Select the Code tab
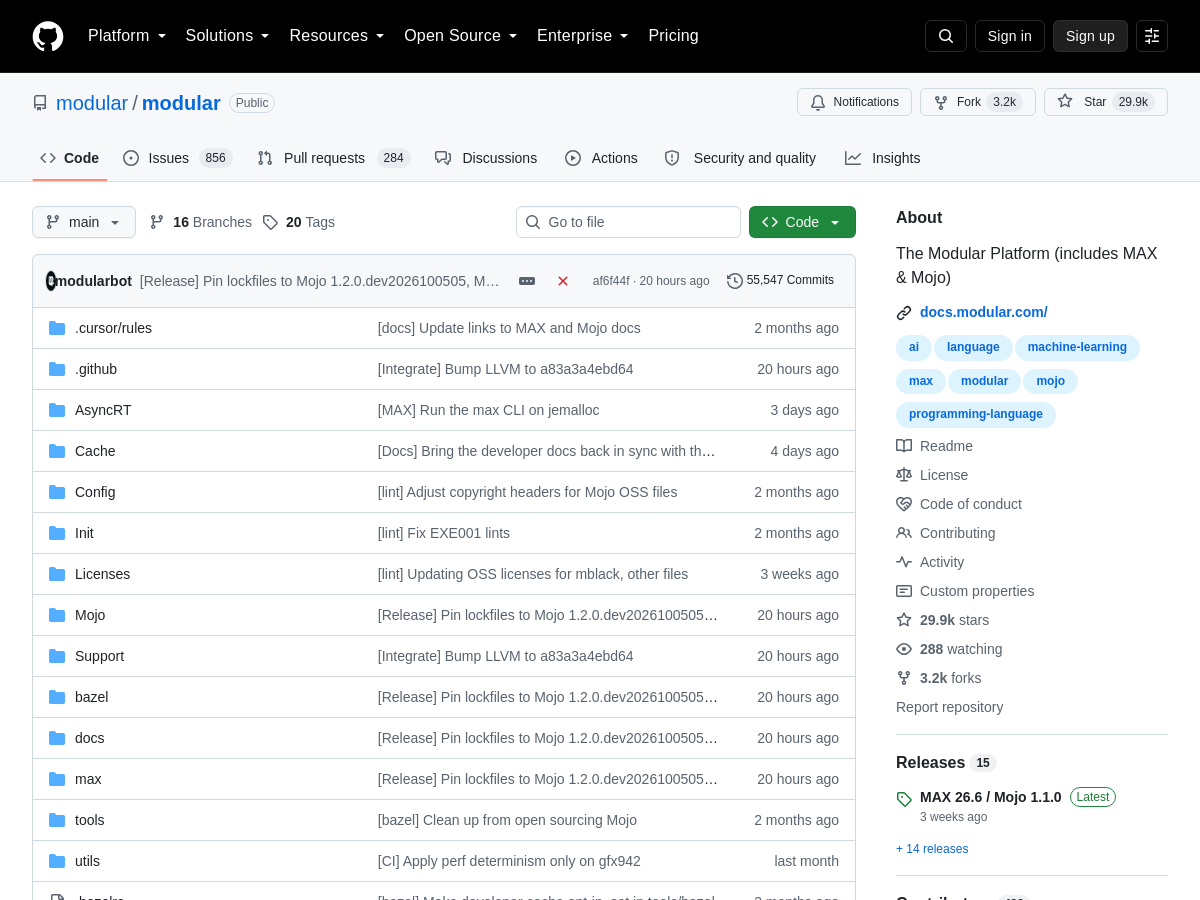1200x900 pixels. 70,158
